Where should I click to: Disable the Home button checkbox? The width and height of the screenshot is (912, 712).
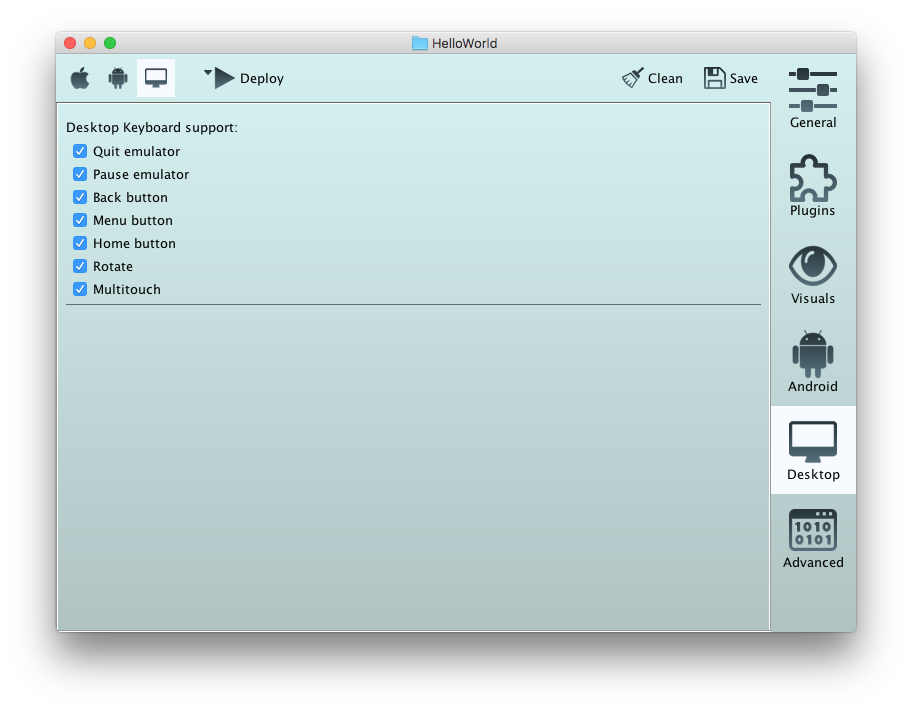click(80, 243)
